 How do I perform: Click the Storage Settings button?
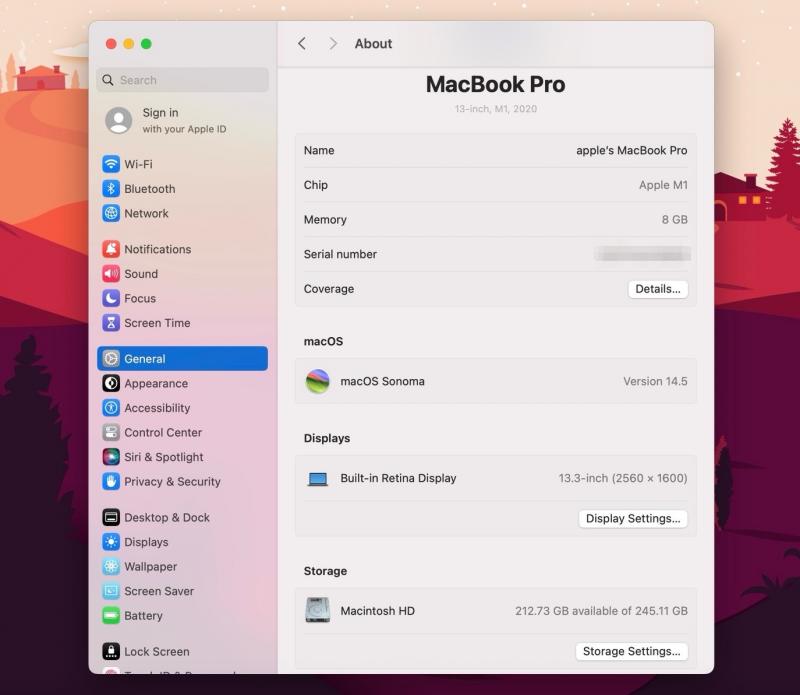point(631,651)
